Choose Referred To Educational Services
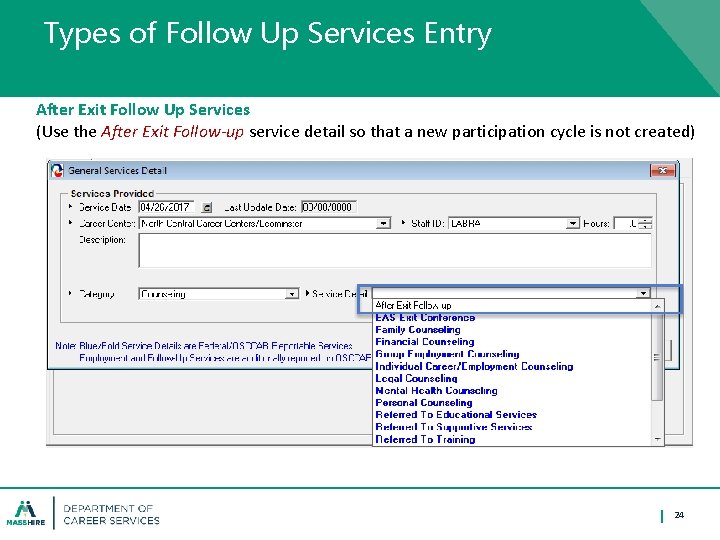 point(456,415)
